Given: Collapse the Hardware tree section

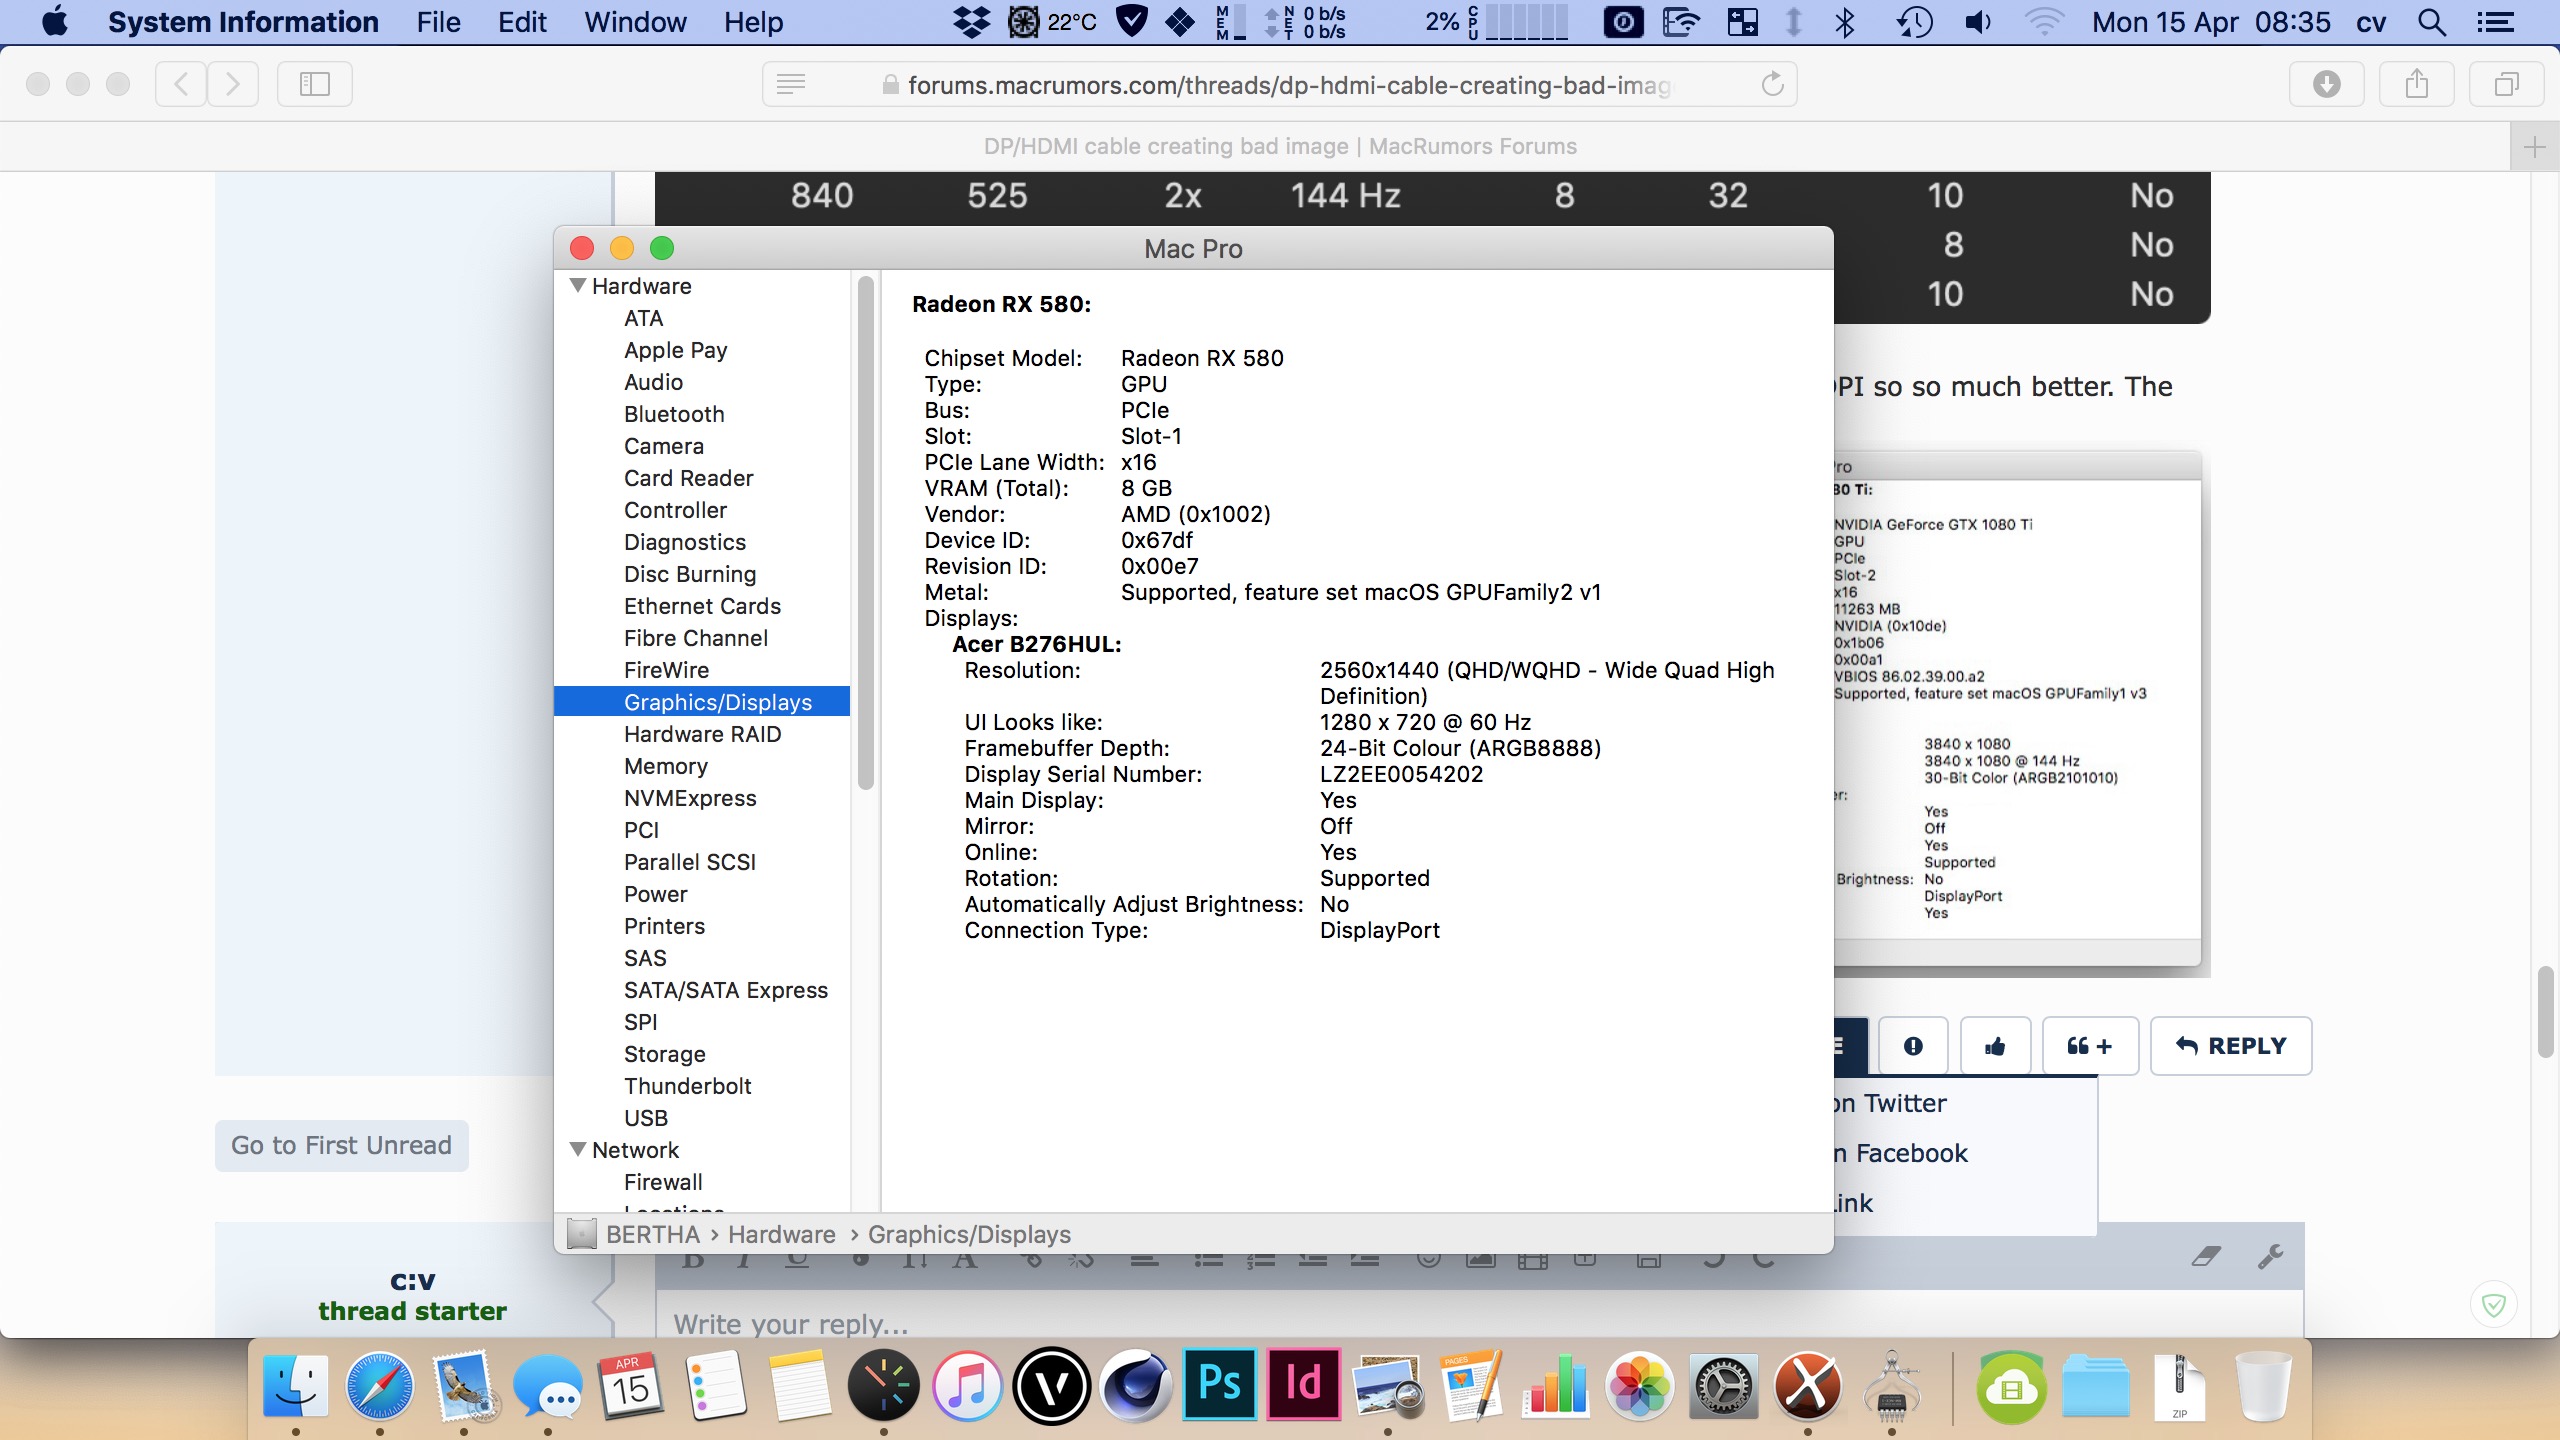Looking at the screenshot, I should coord(578,286).
